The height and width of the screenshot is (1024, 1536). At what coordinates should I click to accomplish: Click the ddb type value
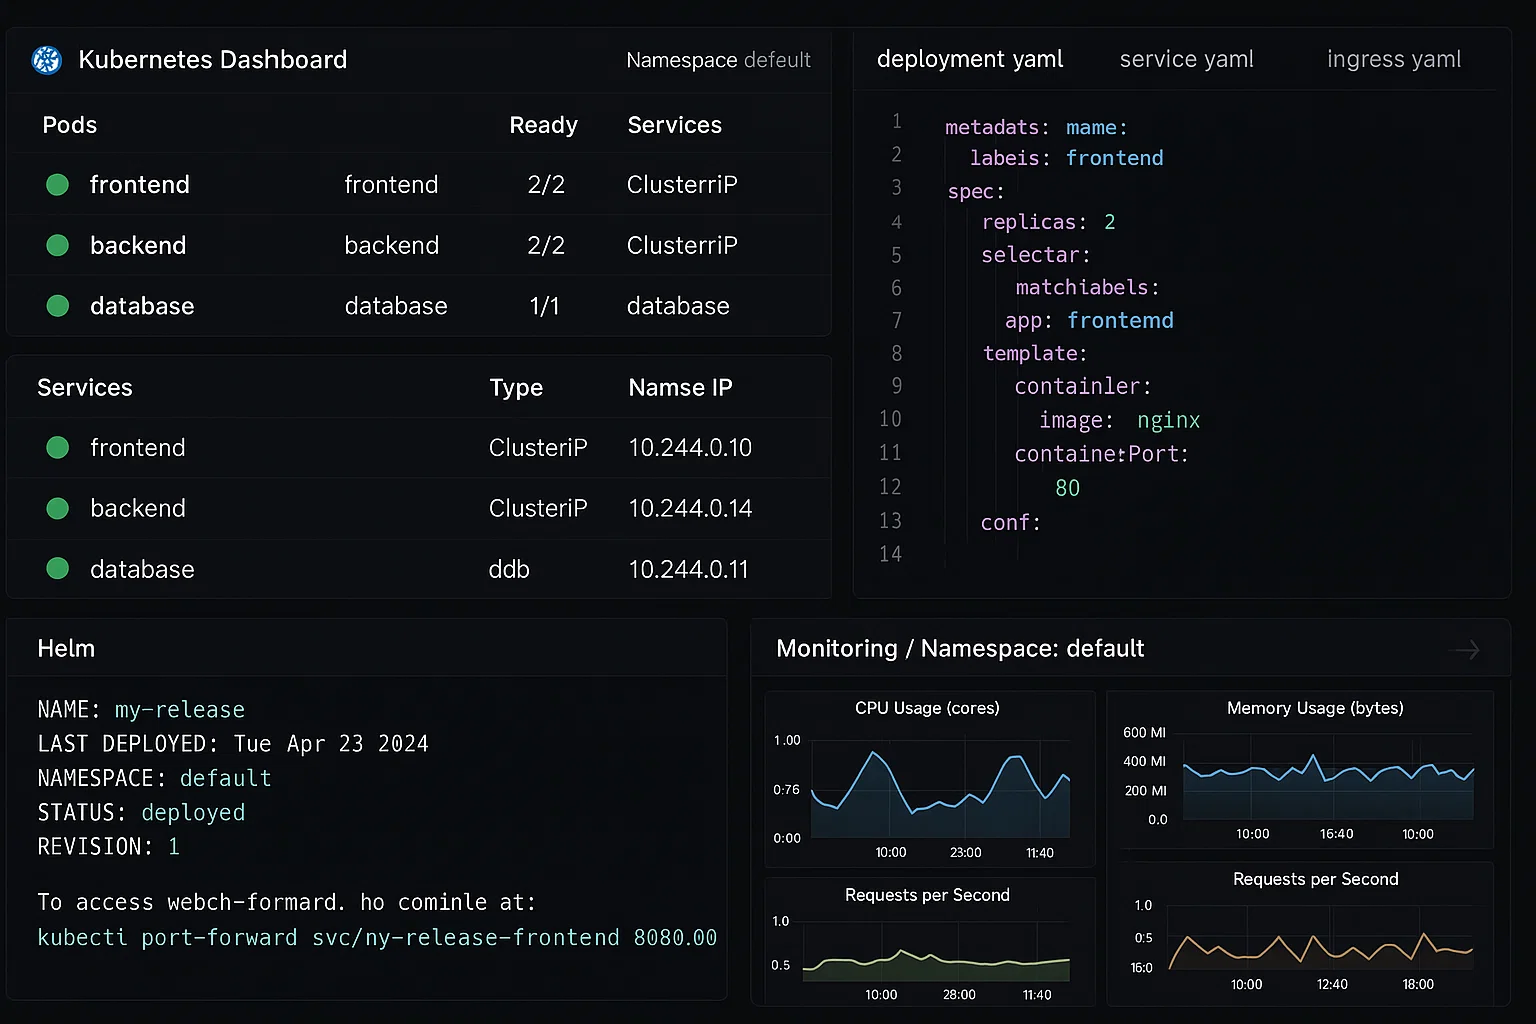pyautogui.click(x=509, y=569)
